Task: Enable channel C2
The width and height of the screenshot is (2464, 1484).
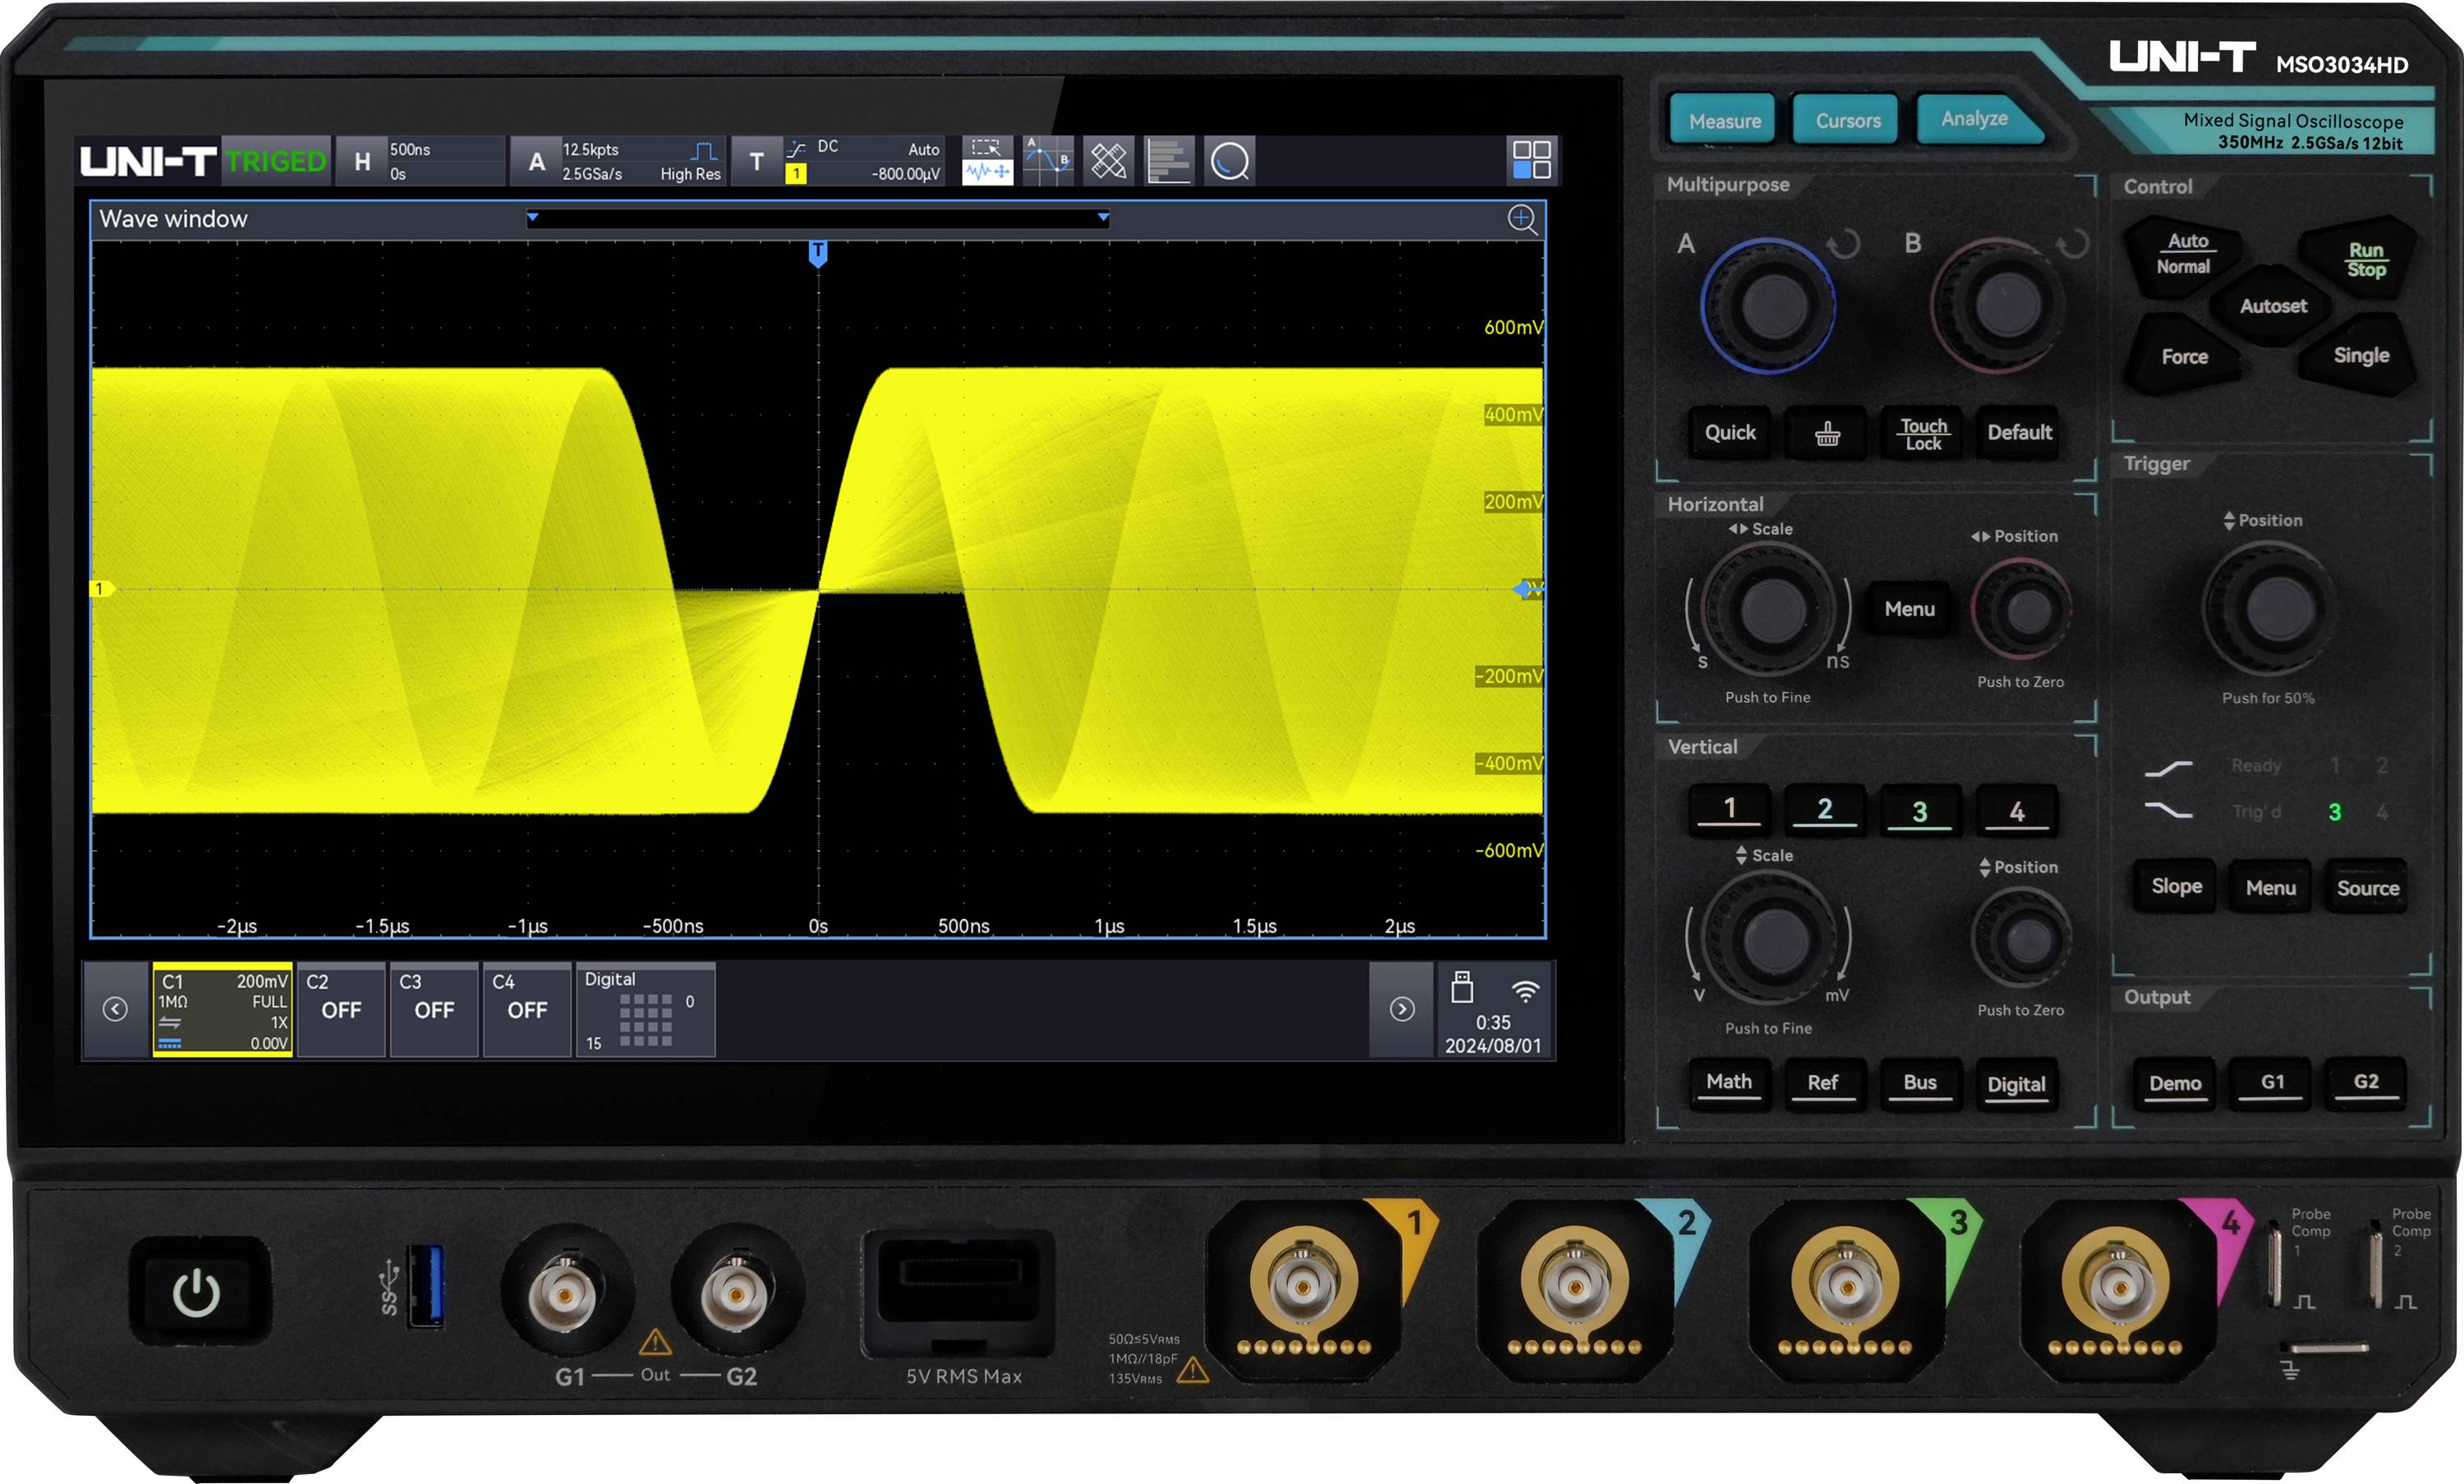Action: [341, 1010]
